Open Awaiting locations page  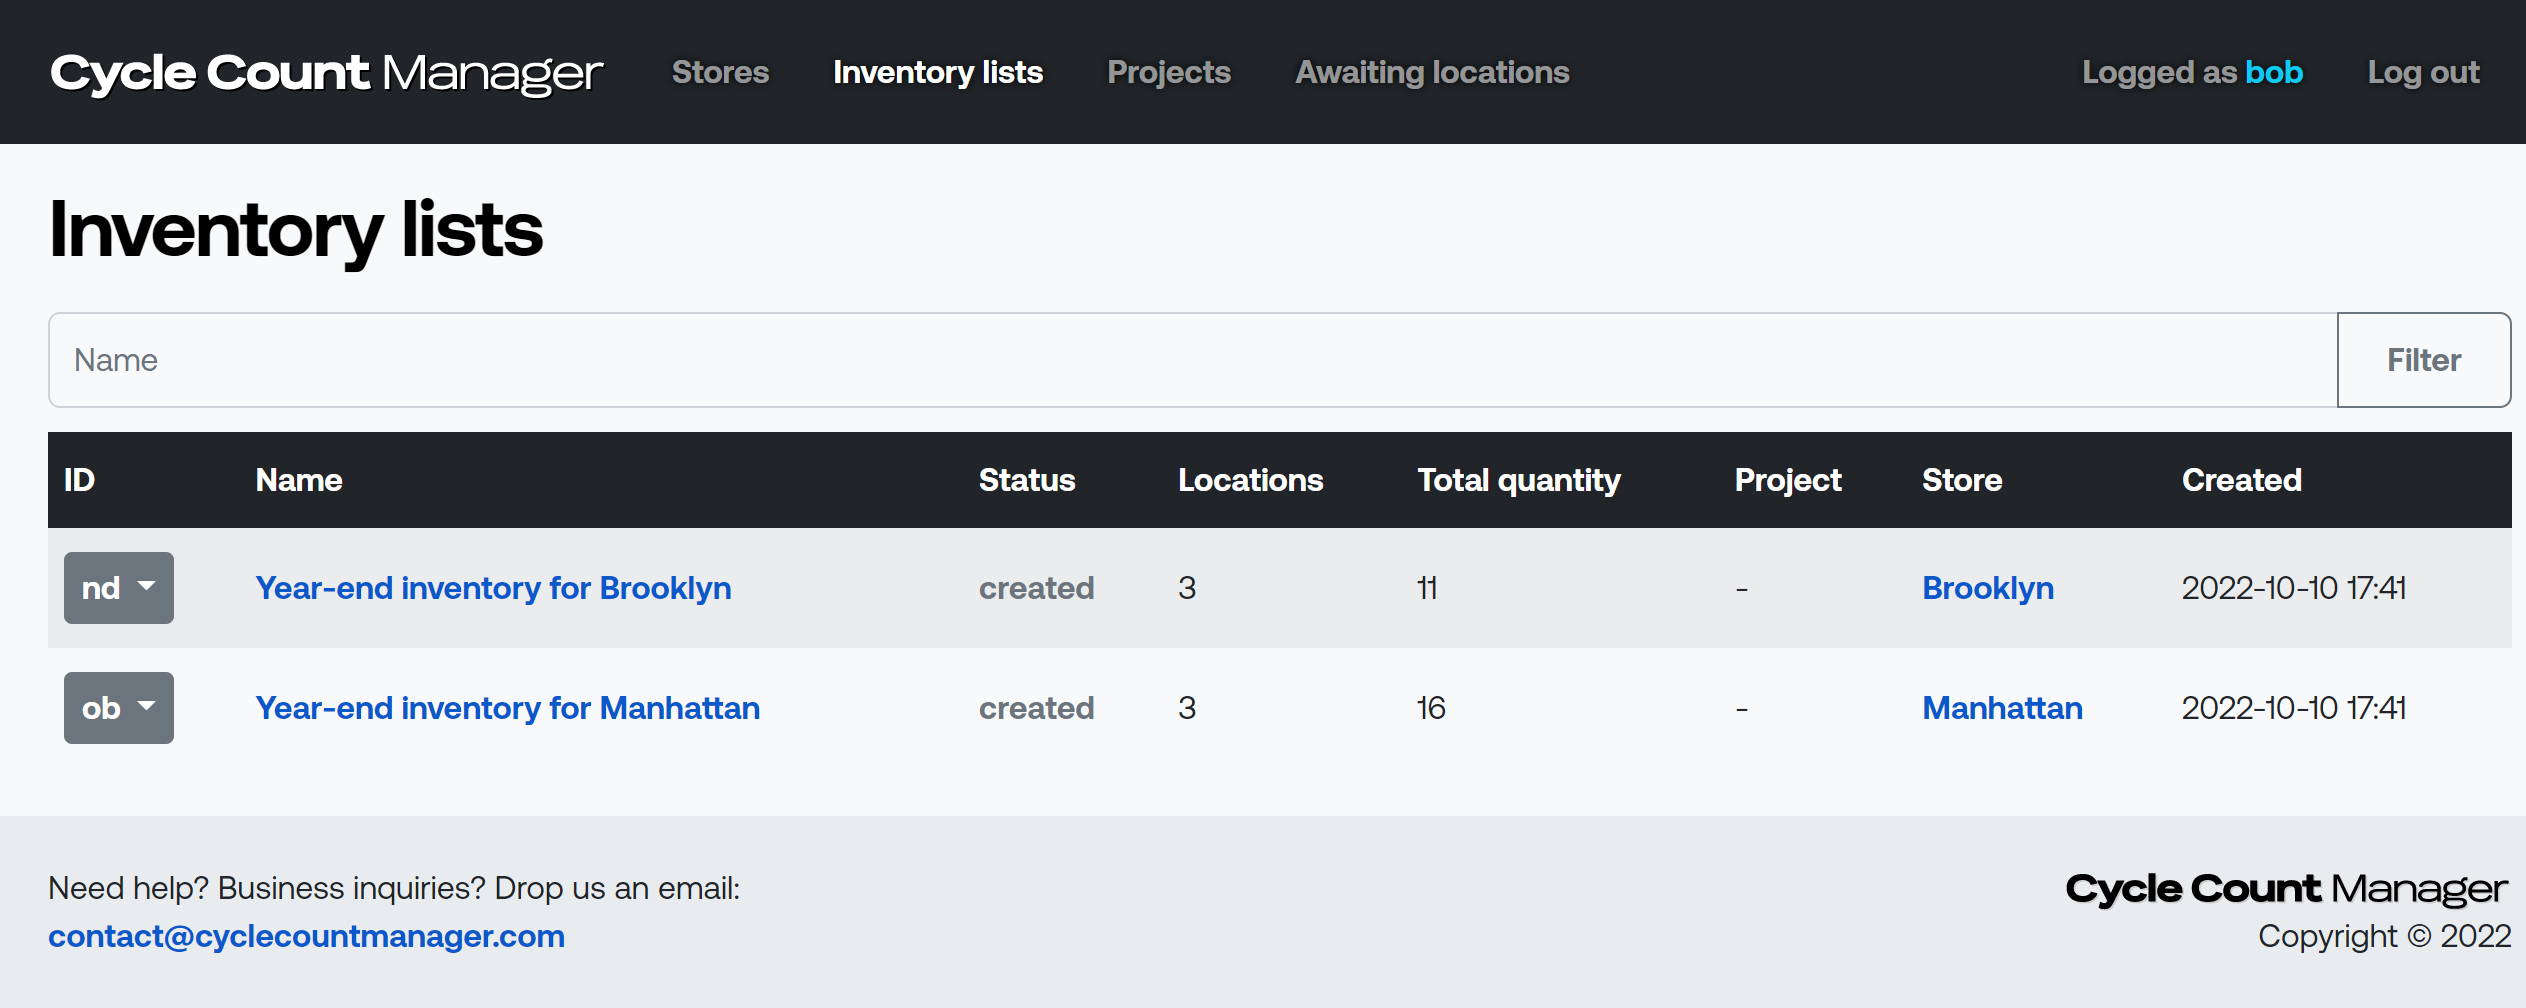[1432, 72]
